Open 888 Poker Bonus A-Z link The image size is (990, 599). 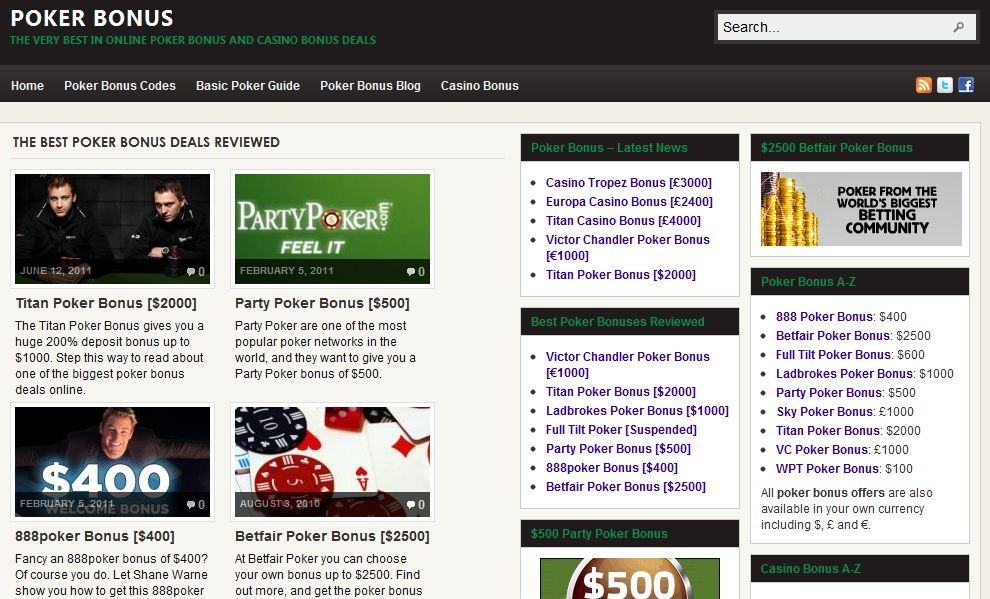(824, 316)
